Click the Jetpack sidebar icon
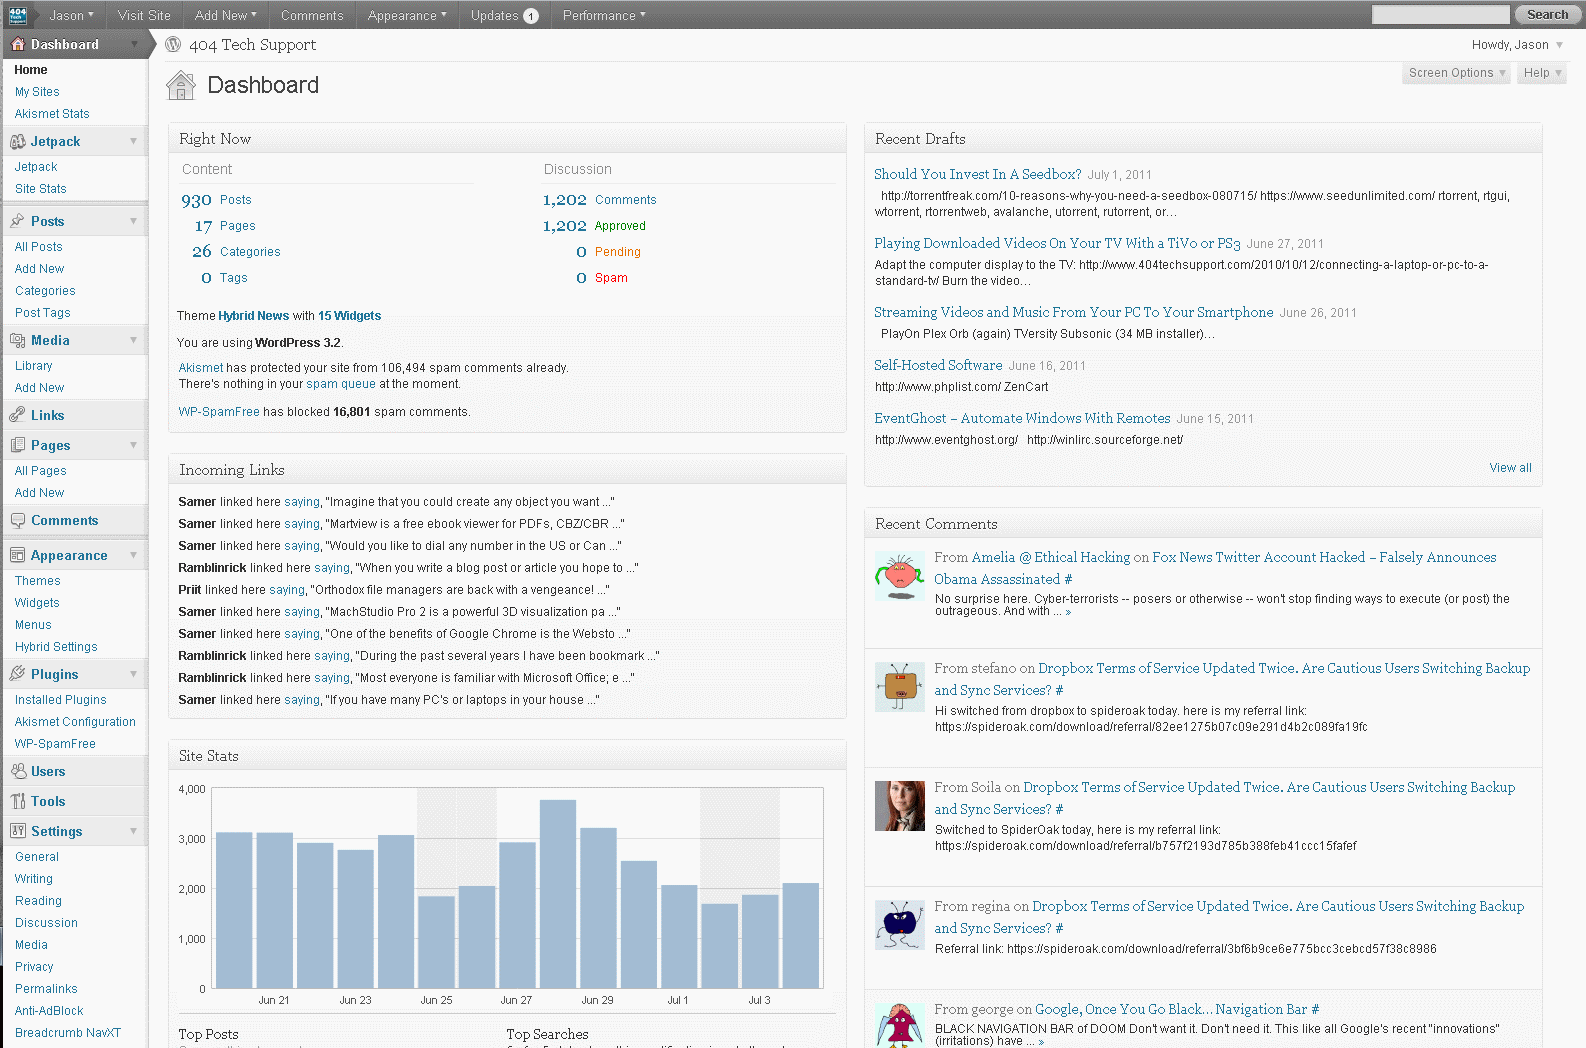 18,142
